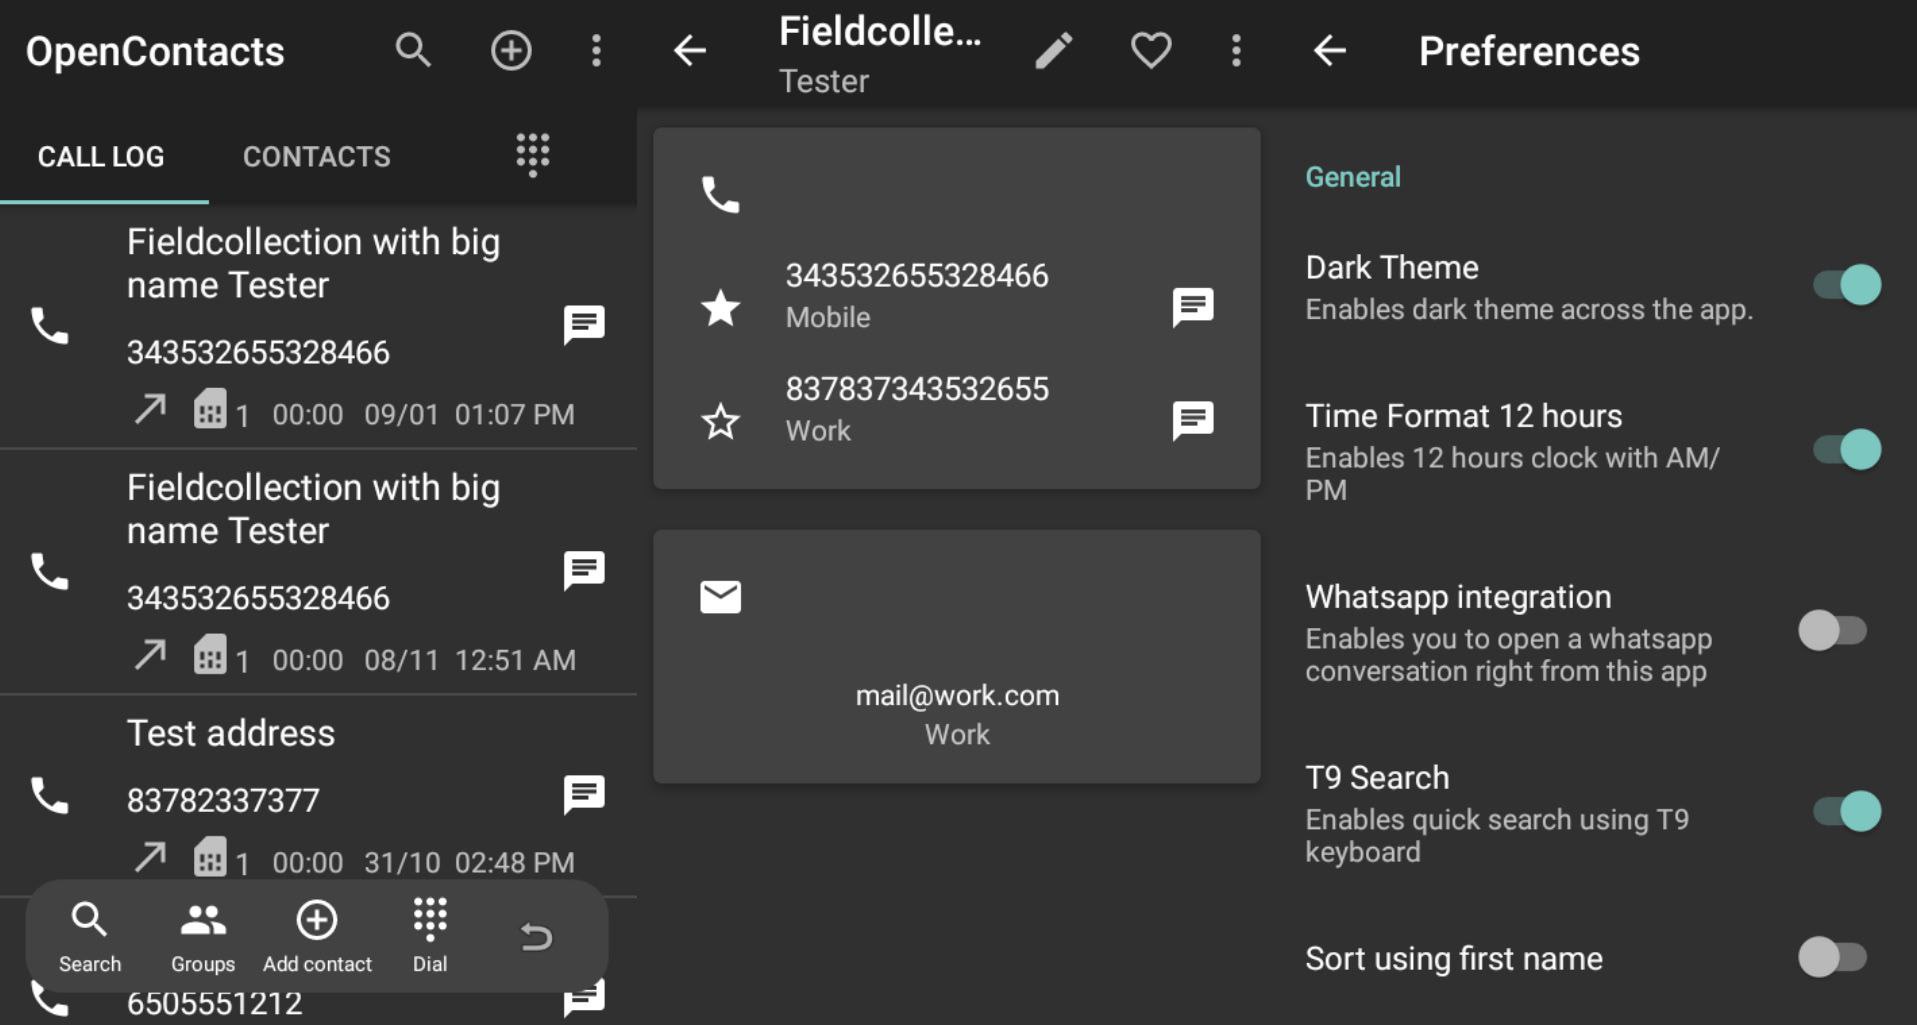Tap the search icon in OpenContacts header
The image size is (1917, 1025).
(x=412, y=50)
